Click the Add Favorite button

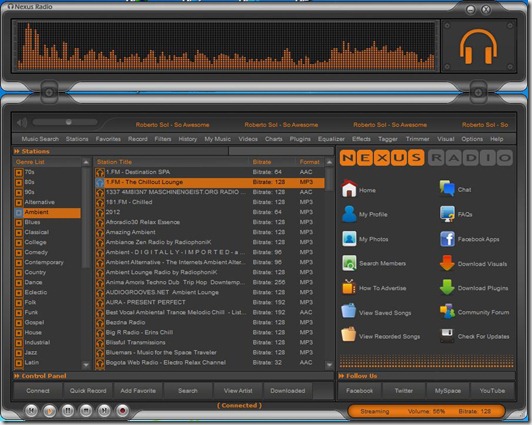point(138,391)
